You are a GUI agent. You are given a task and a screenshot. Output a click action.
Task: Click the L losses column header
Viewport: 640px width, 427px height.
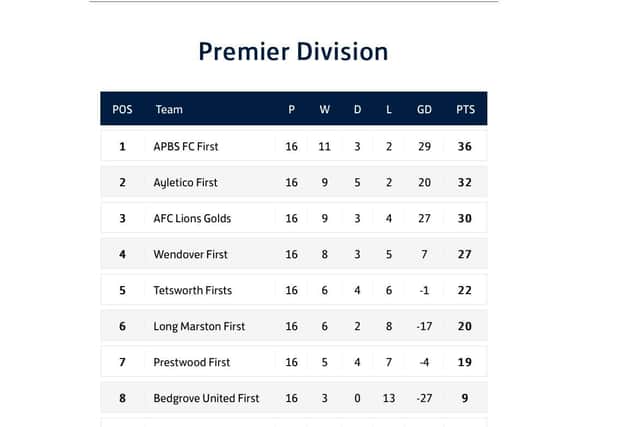click(x=389, y=109)
